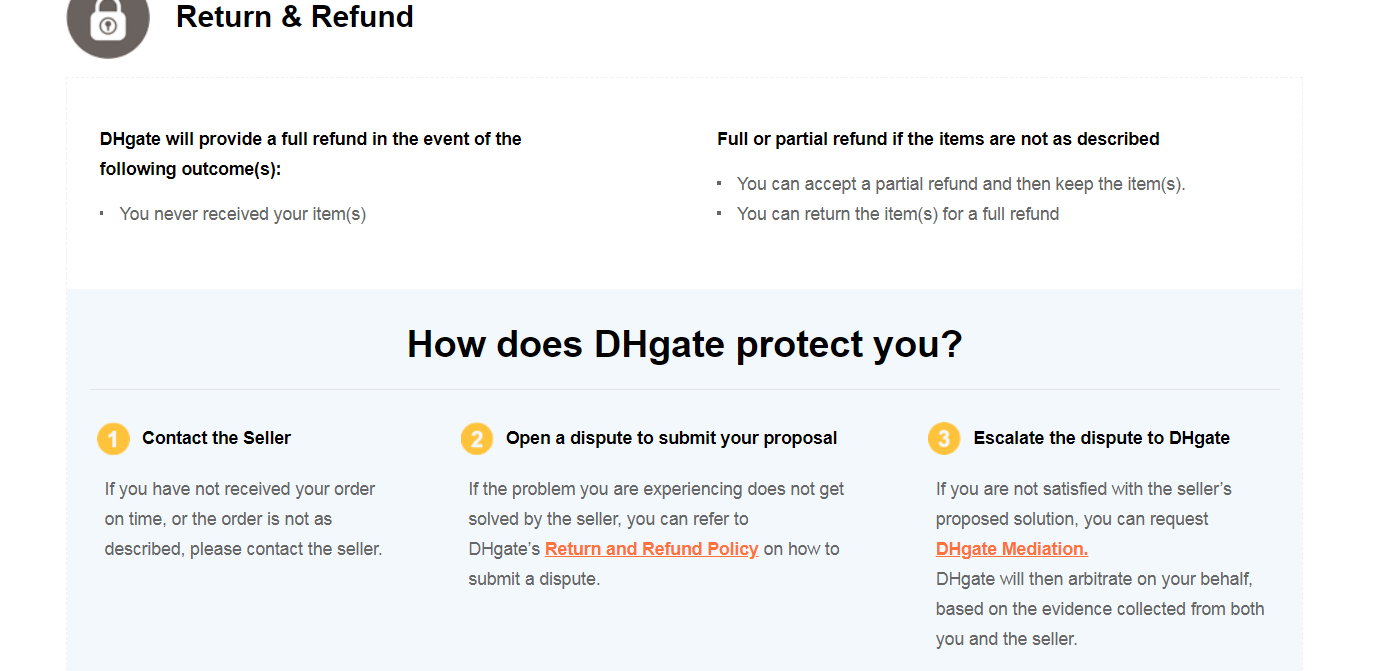Image resolution: width=1374 pixels, height=671 pixels.
Task: Click 'You never received your item(s)' bullet
Action: 243,214
